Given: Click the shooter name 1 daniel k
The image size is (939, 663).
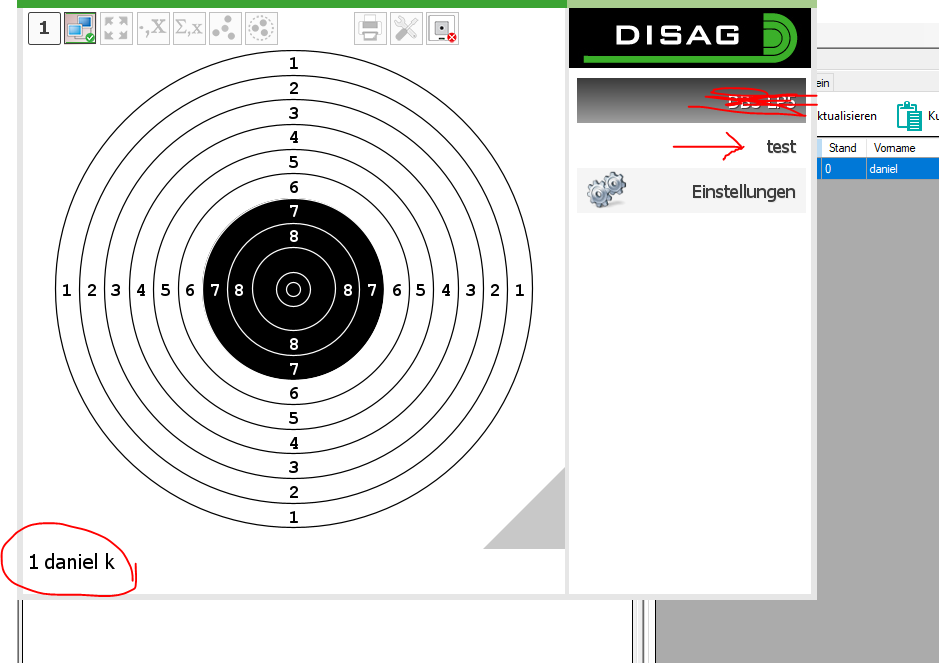Looking at the screenshot, I should [x=71, y=562].
